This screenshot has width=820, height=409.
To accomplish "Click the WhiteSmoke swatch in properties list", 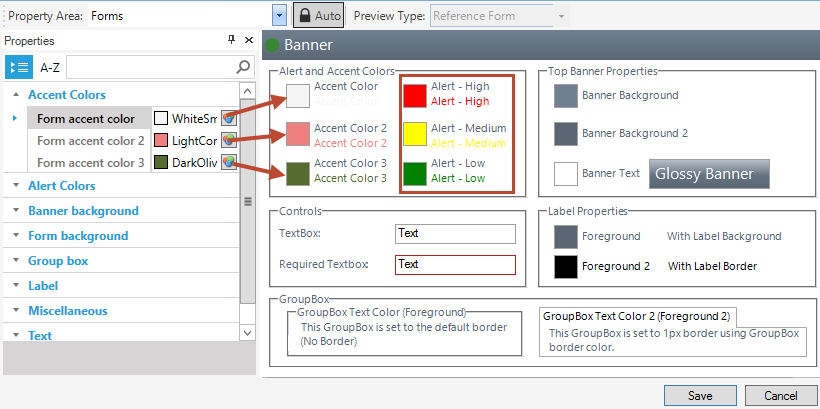I will click(161, 119).
